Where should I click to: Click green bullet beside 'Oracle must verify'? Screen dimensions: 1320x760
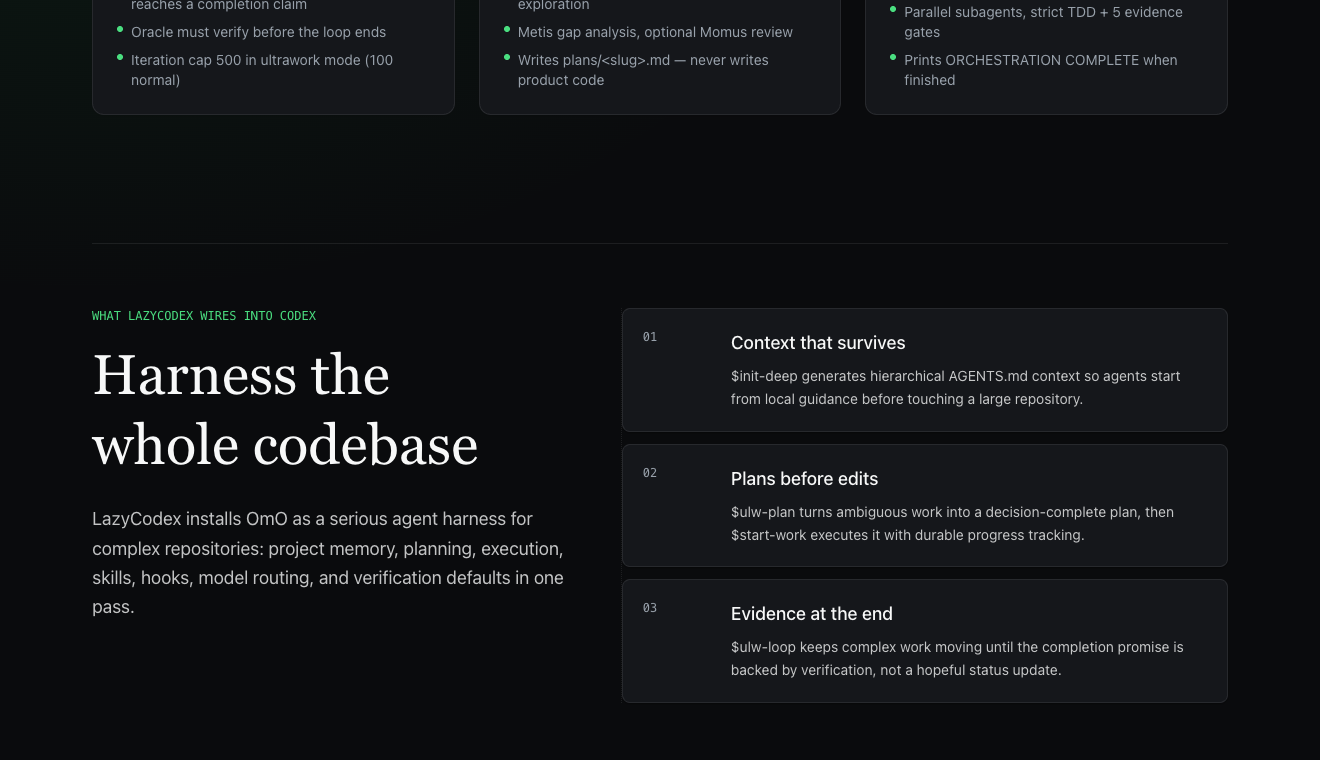(120, 30)
